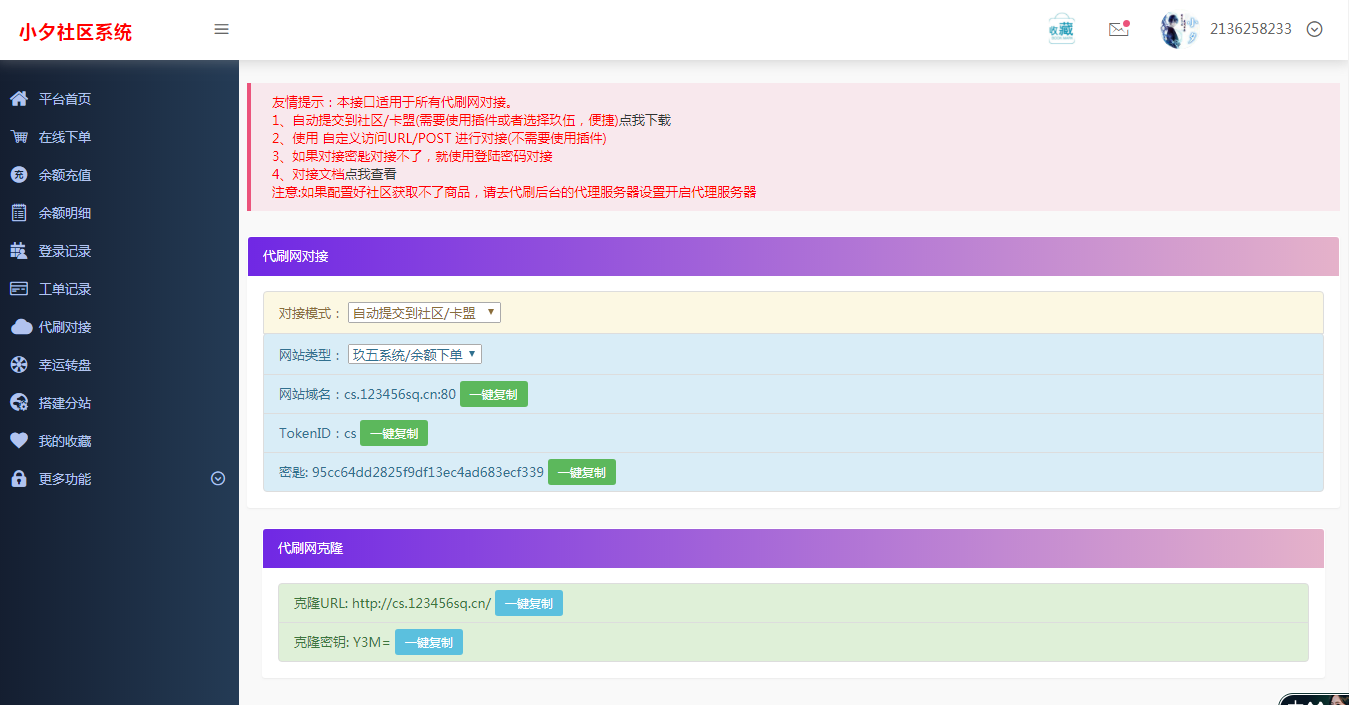This screenshot has width=1349, height=705.
Task: Click the cloud icon for 代刷对接
Action: point(21,327)
